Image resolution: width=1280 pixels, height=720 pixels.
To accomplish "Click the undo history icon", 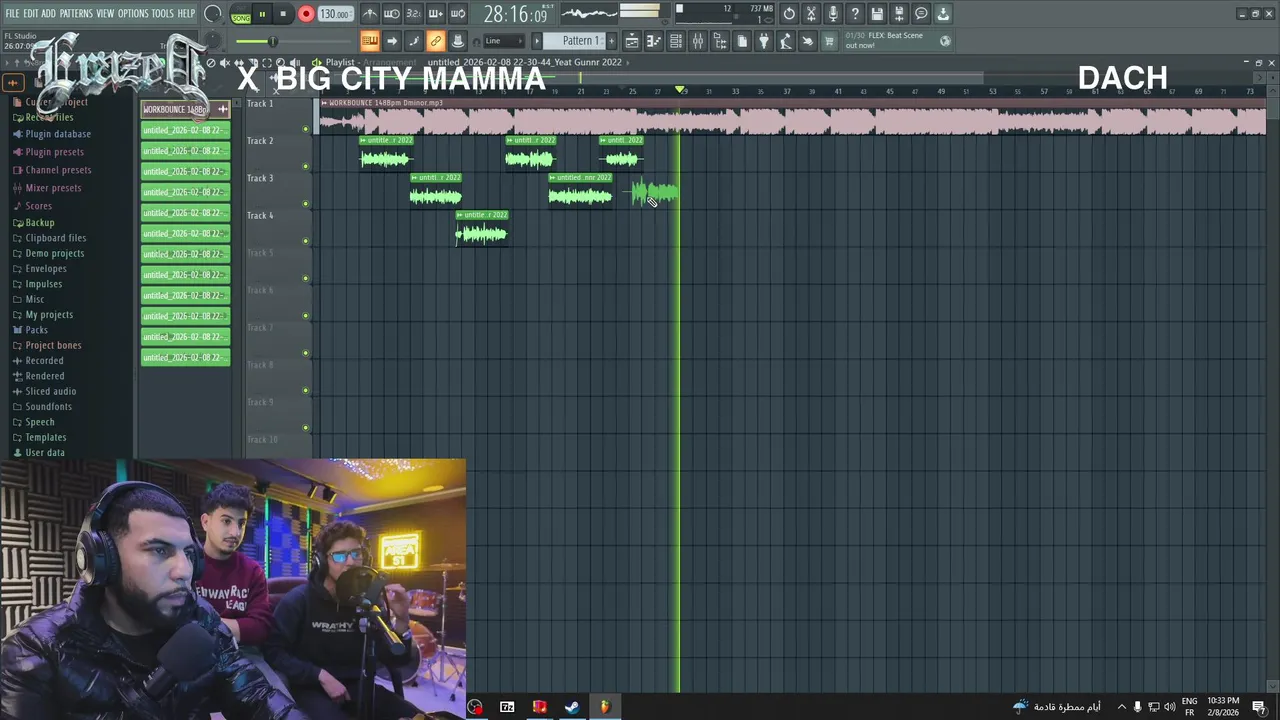I will point(789,14).
